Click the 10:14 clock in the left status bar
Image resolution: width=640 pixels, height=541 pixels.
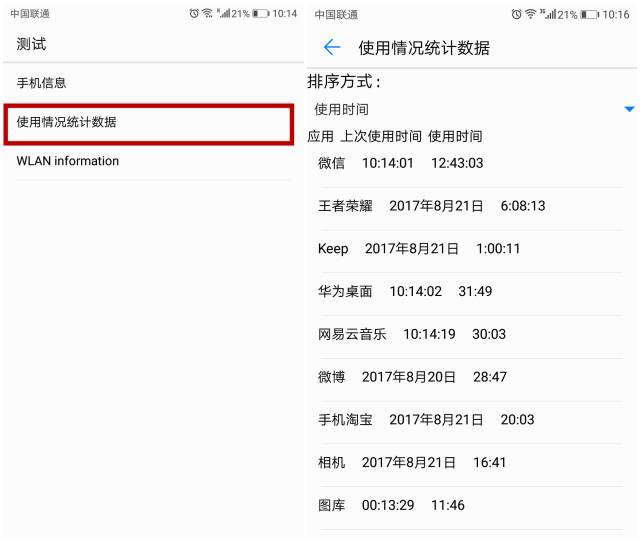pos(284,13)
